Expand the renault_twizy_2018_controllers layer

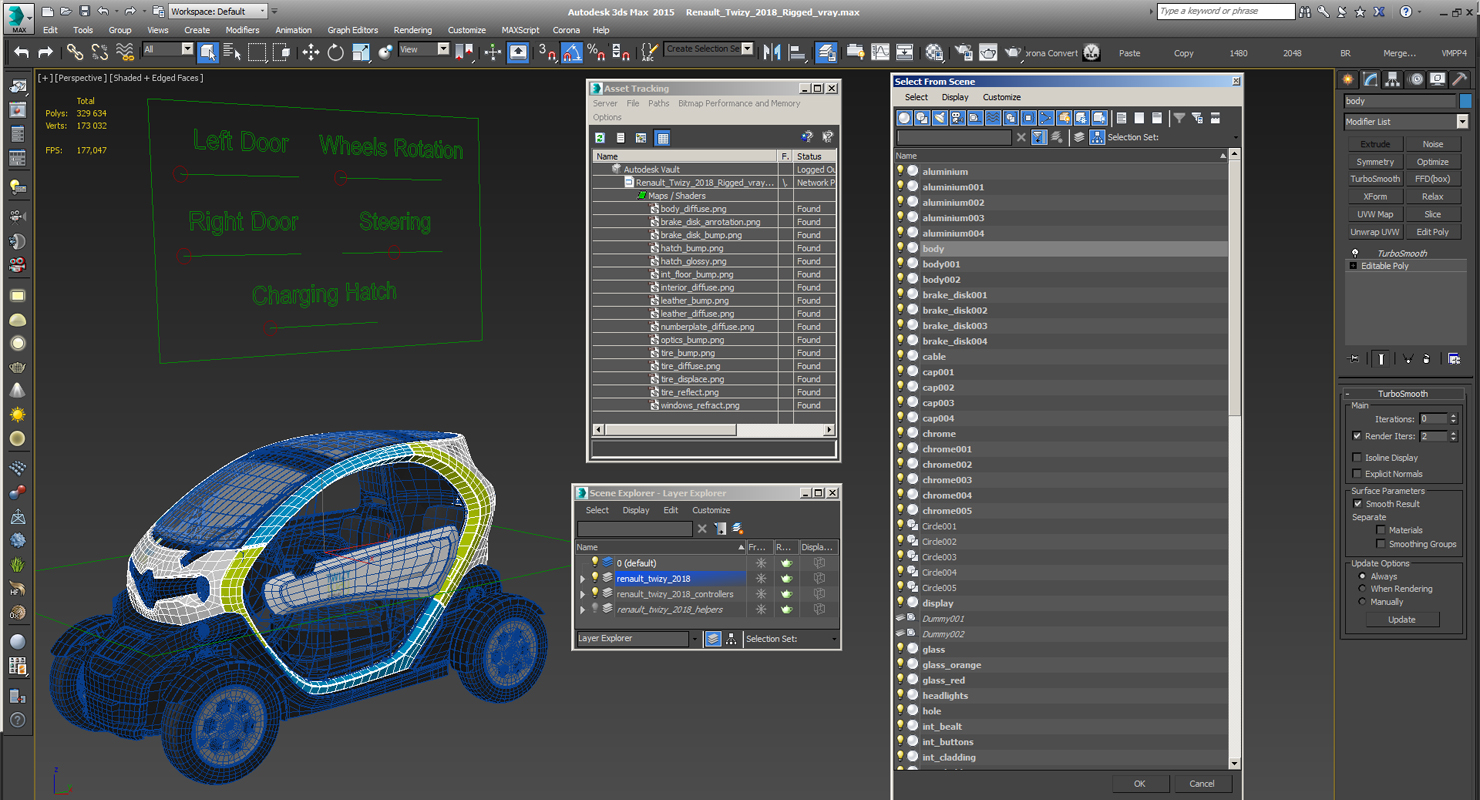click(x=583, y=594)
